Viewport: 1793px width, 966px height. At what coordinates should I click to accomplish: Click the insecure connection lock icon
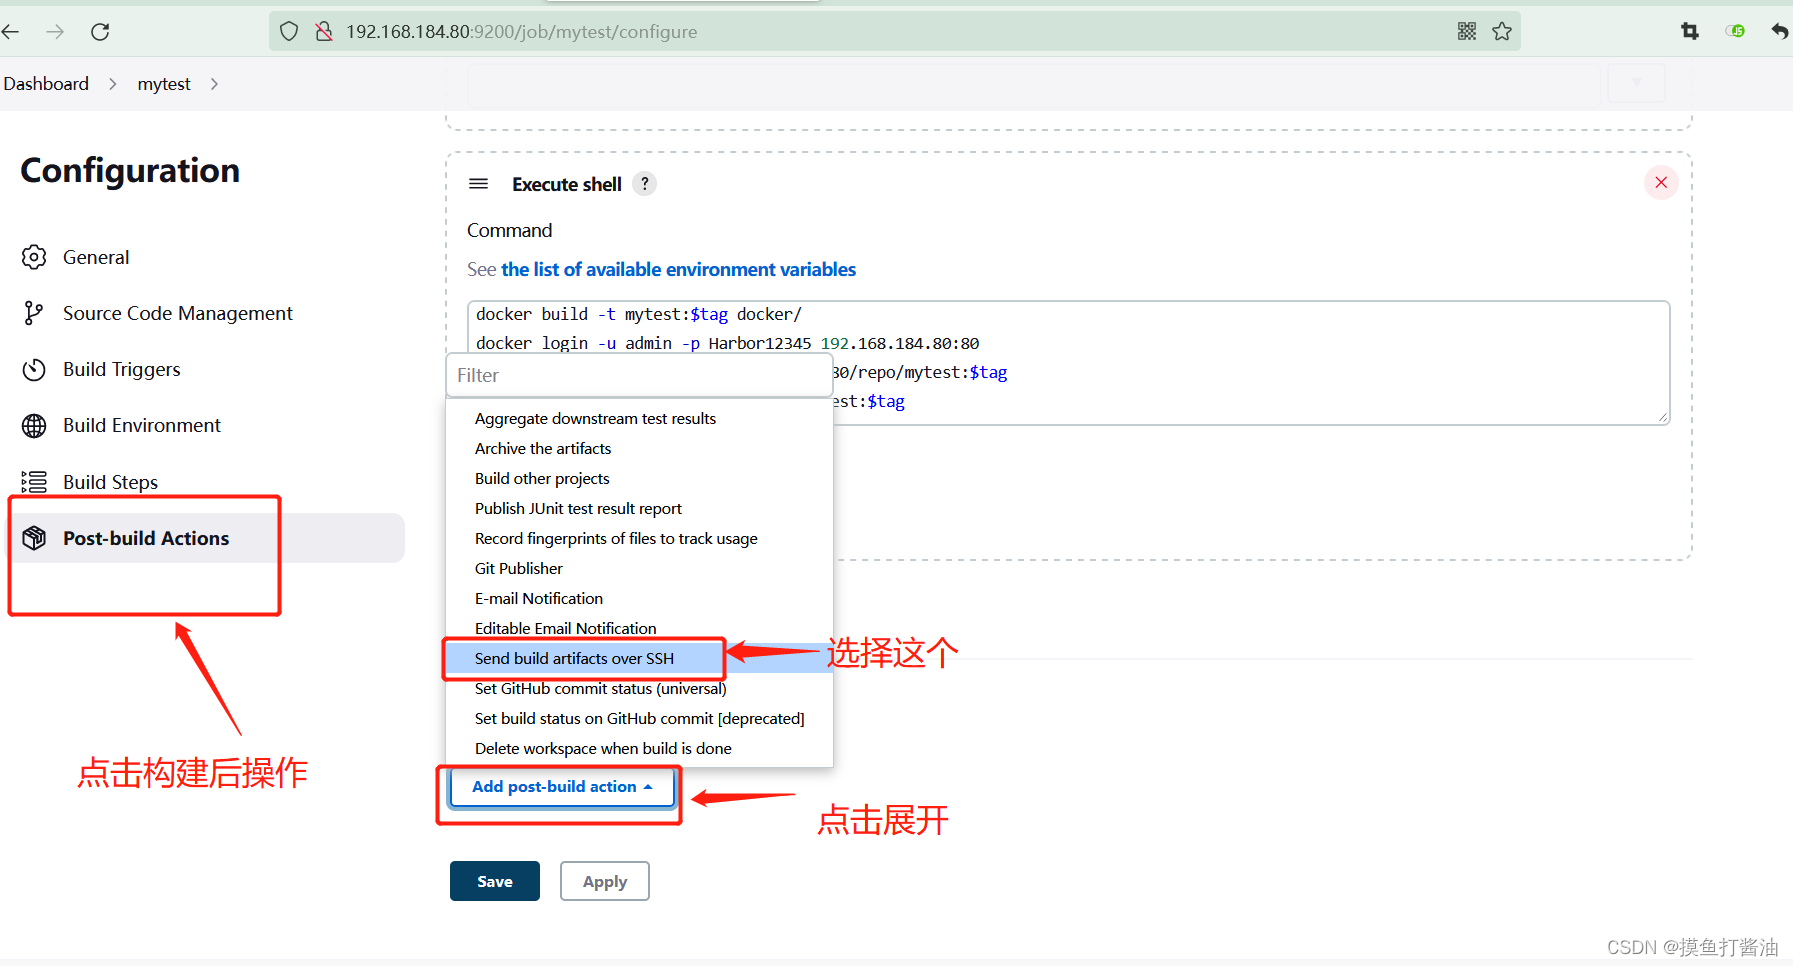[324, 32]
